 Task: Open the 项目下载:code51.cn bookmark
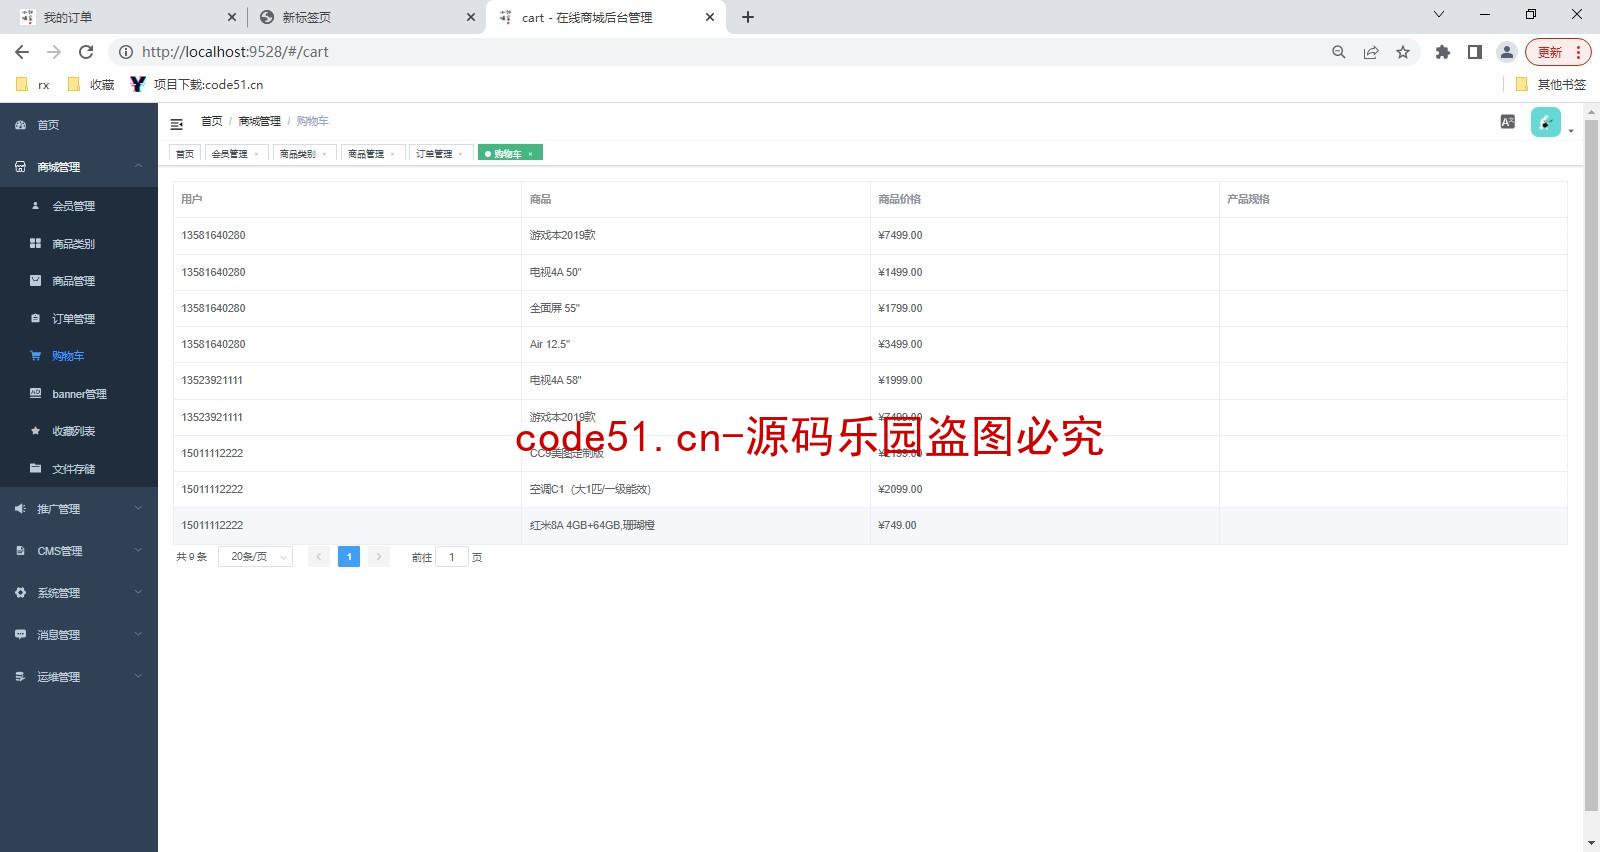pyautogui.click(x=197, y=85)
